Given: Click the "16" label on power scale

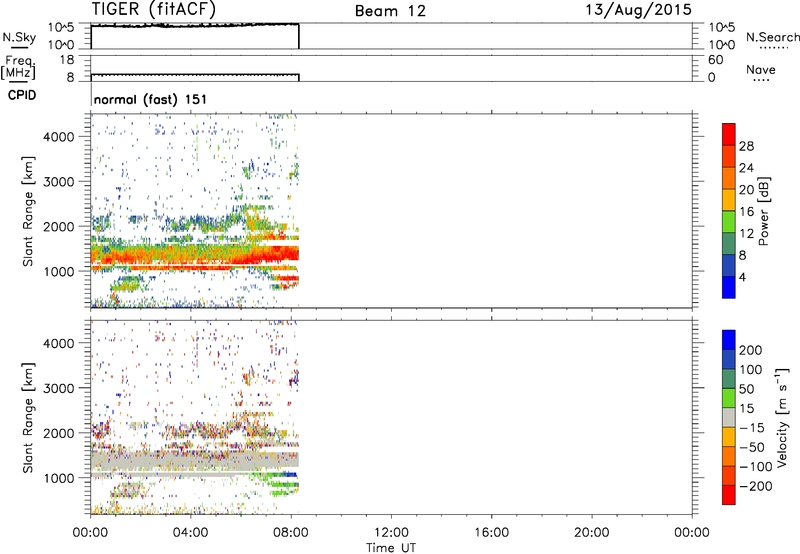Looking at the screenshot, I should tap(746, 212).
